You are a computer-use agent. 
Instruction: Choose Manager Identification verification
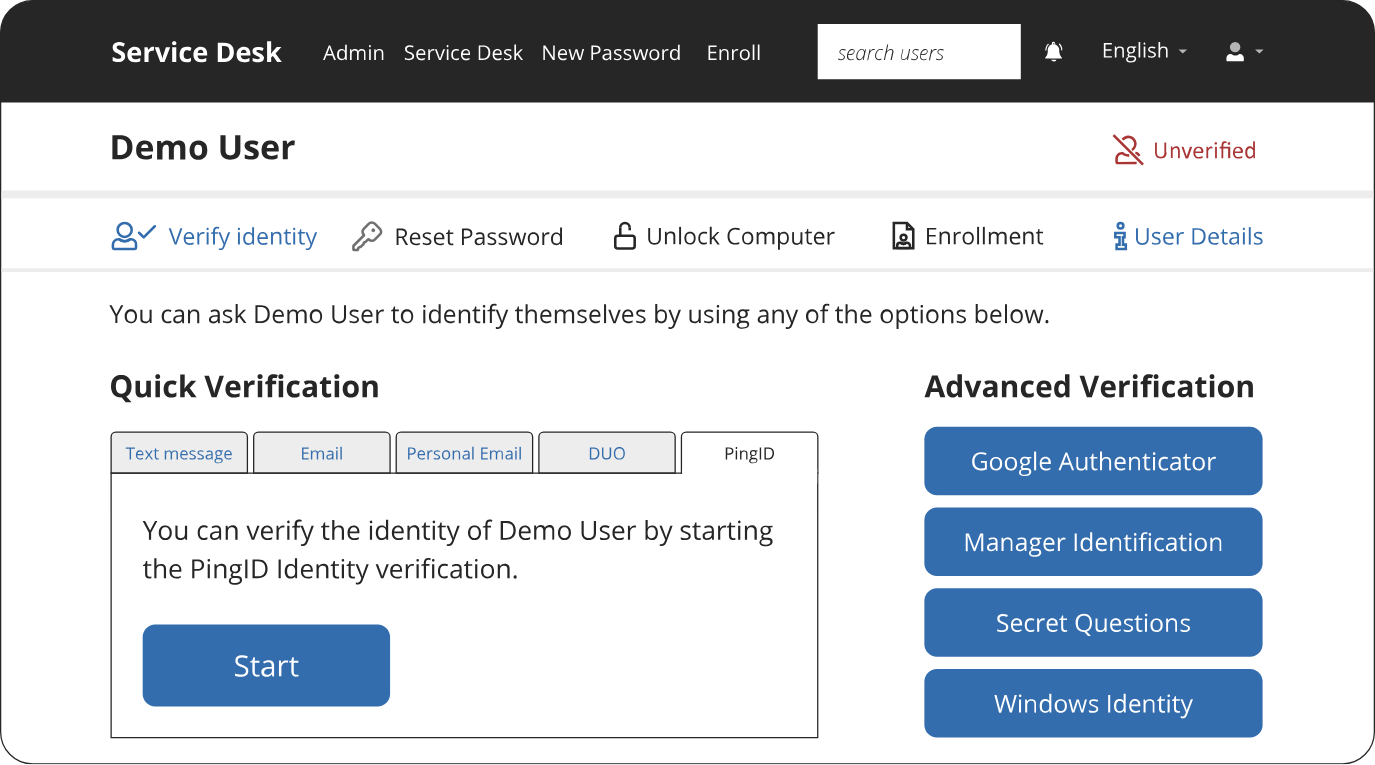1093,542
